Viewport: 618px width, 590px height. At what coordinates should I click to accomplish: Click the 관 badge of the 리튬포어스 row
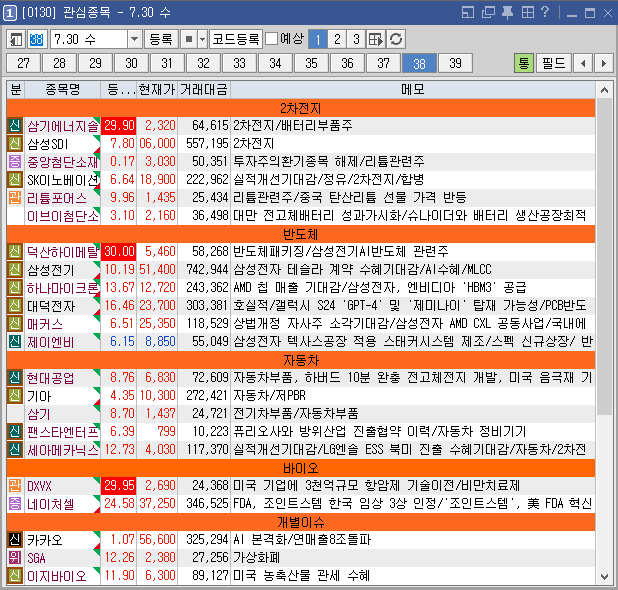[15, 197]
